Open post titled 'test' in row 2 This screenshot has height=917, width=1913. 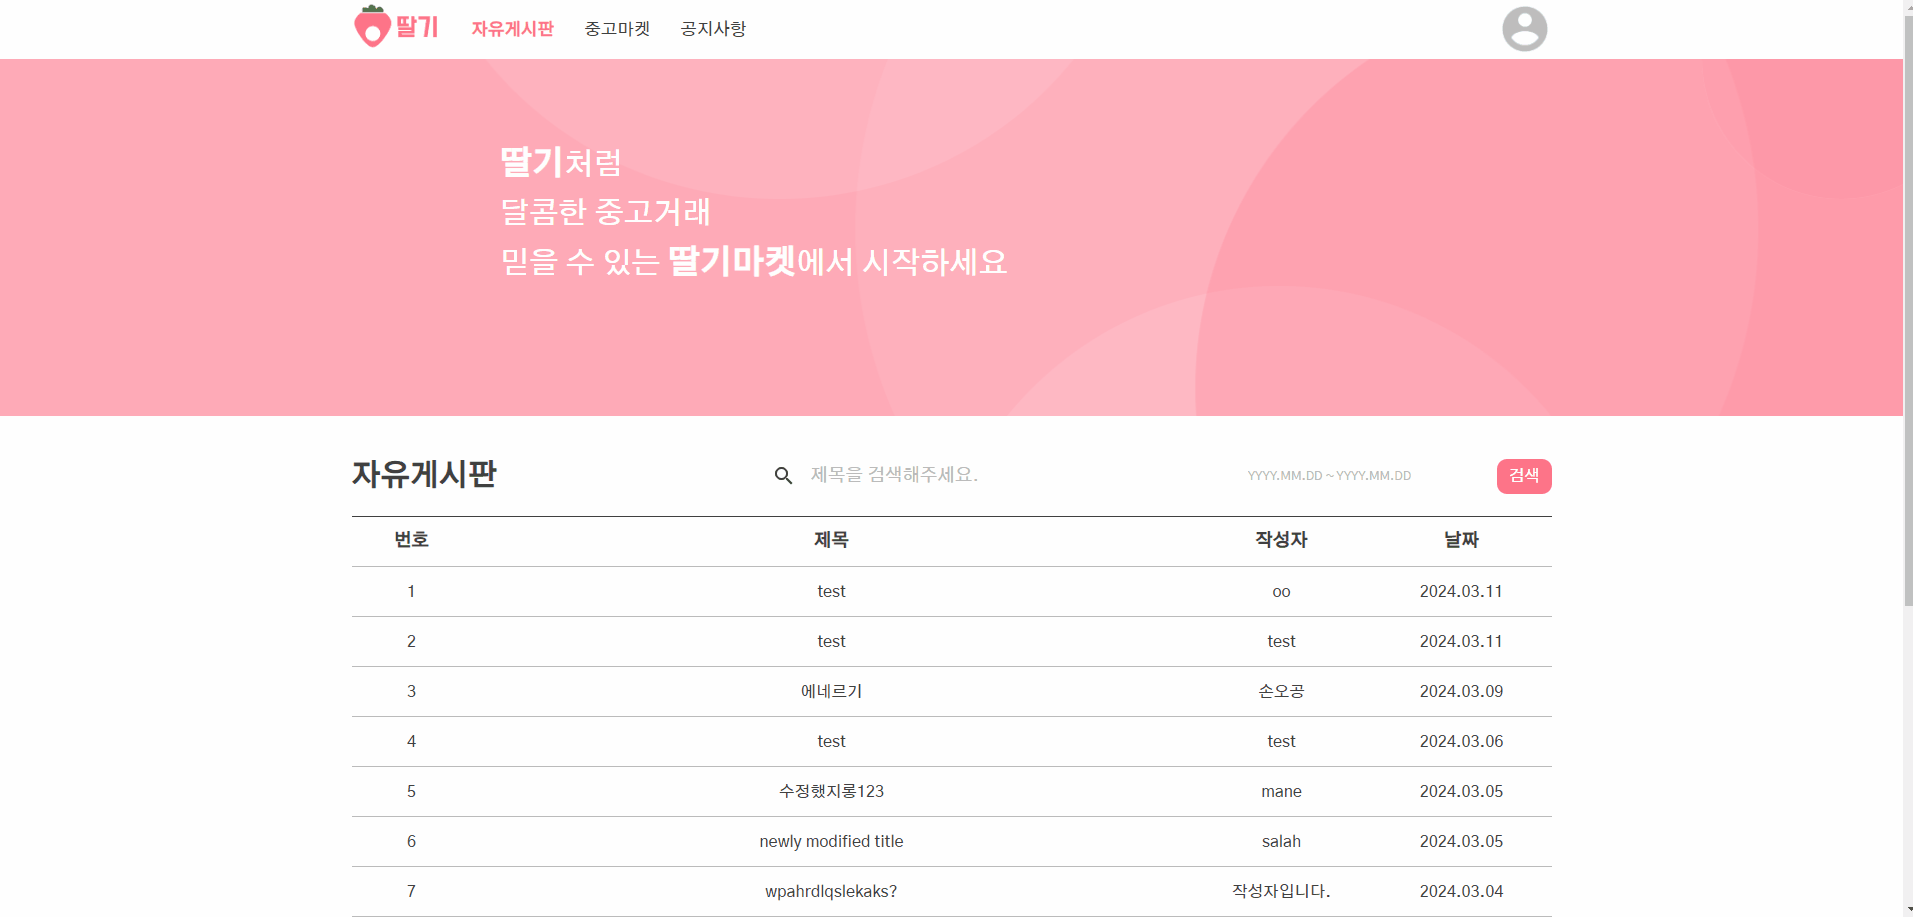click(x=831, y=642)
